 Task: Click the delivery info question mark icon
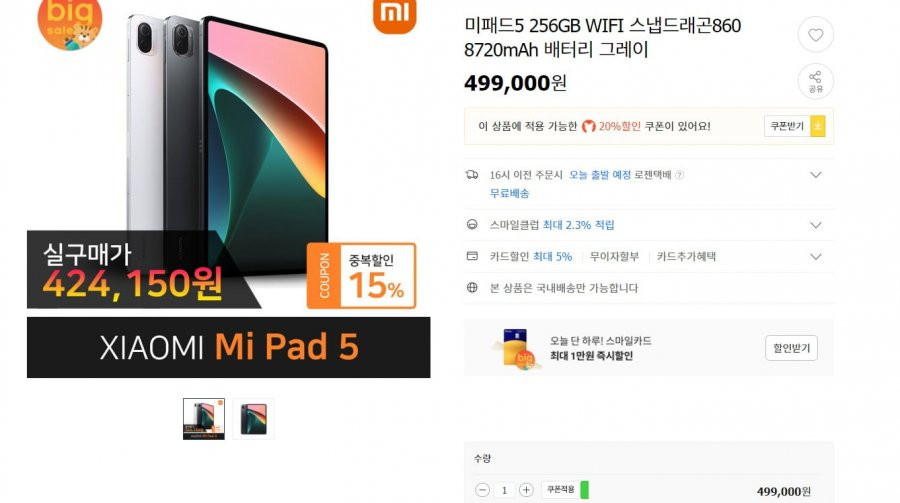click(680, 175)
